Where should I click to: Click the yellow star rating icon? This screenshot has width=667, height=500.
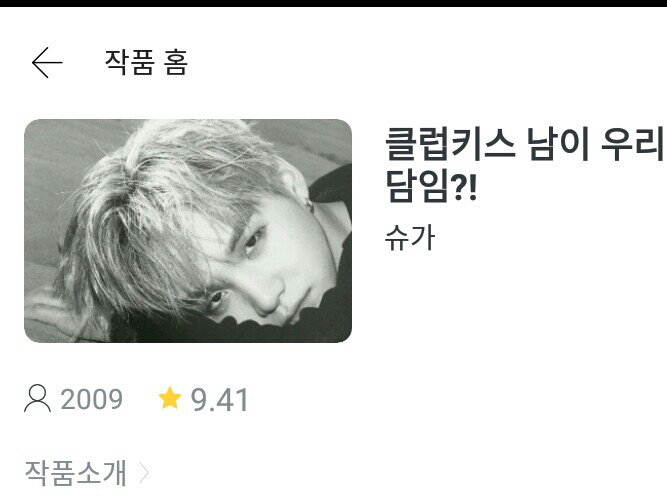[170, 398]
